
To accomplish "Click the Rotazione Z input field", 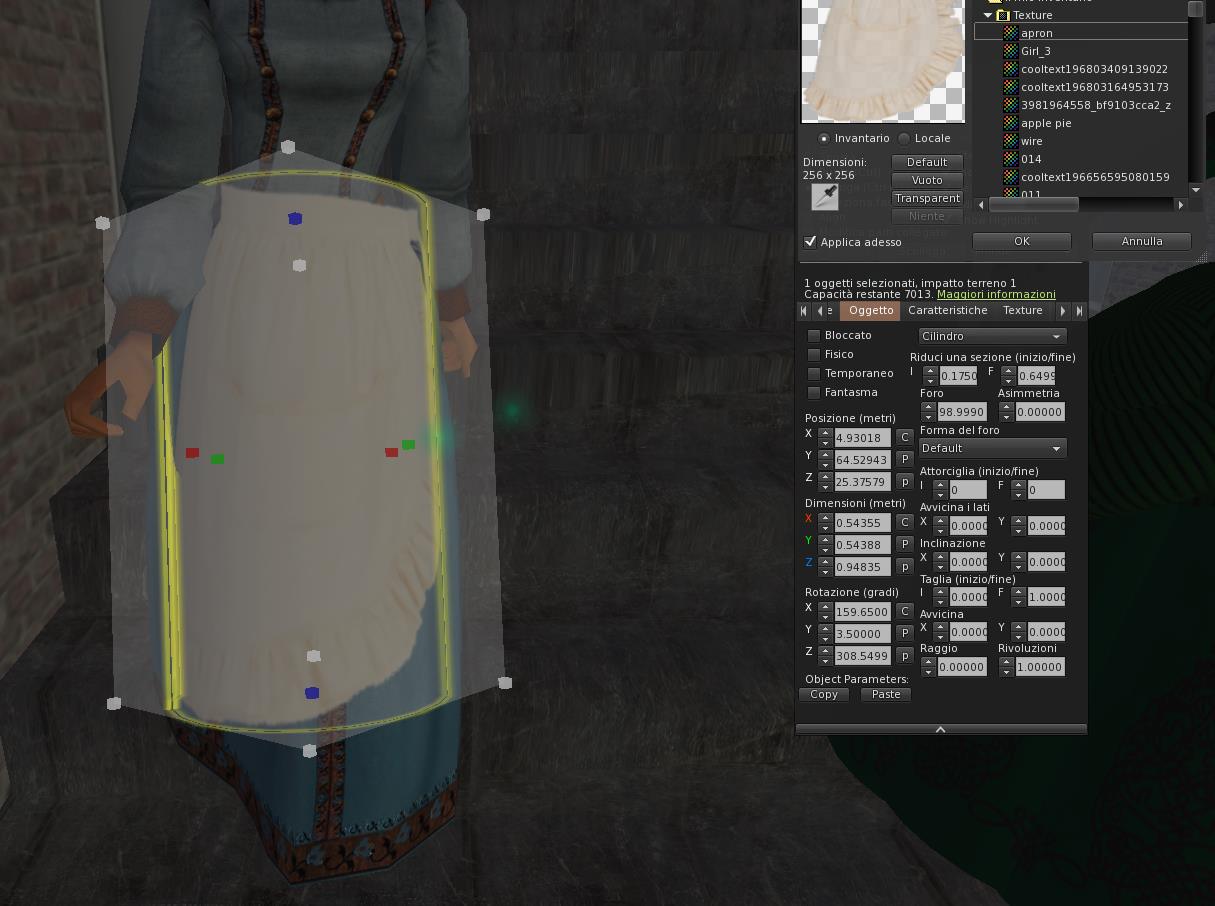I will (x=863, y=655).
